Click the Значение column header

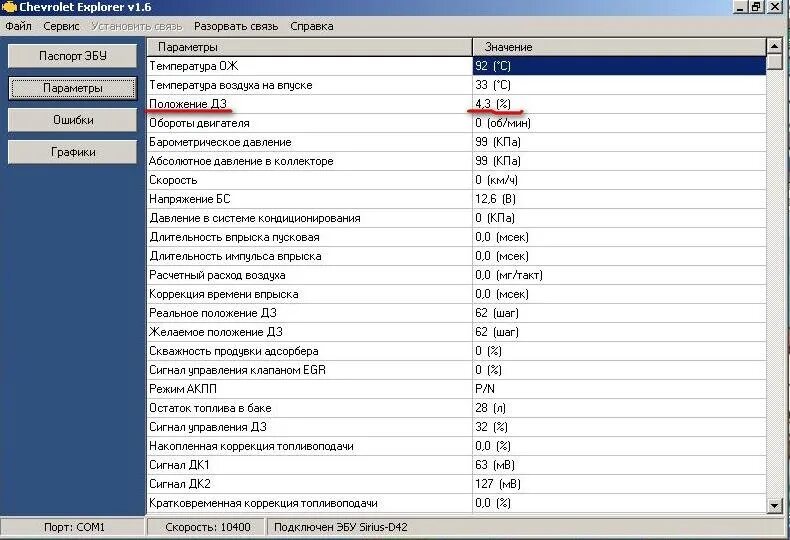(619, 47)
